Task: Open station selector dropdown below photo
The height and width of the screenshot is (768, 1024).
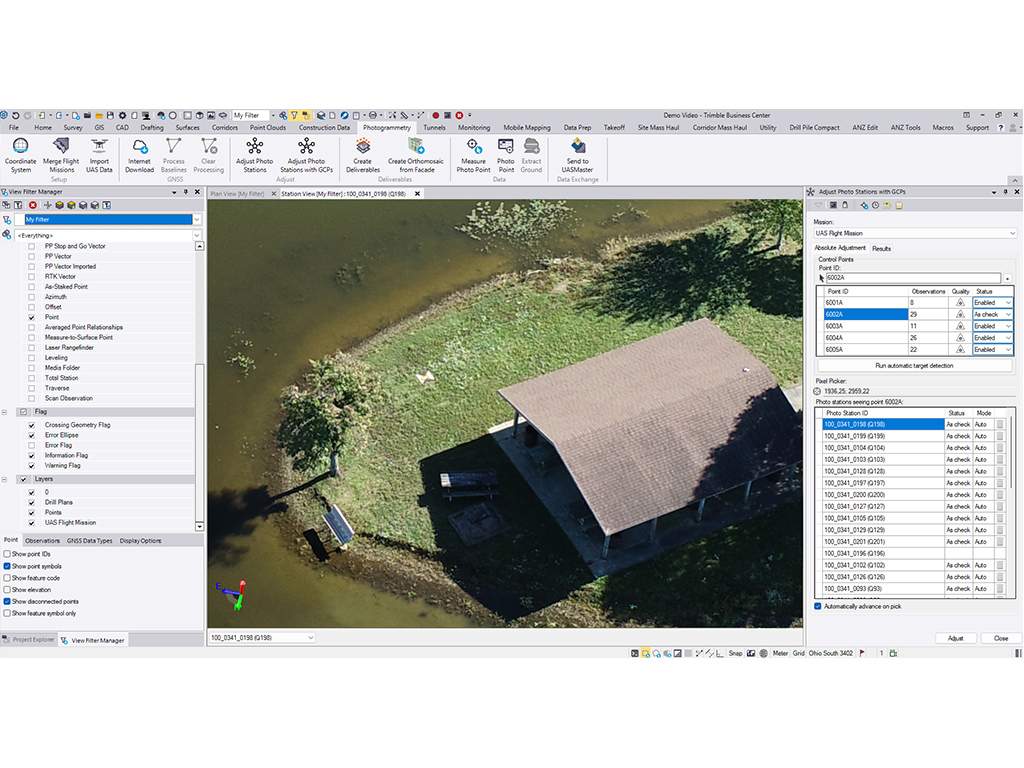Action: 309,637
